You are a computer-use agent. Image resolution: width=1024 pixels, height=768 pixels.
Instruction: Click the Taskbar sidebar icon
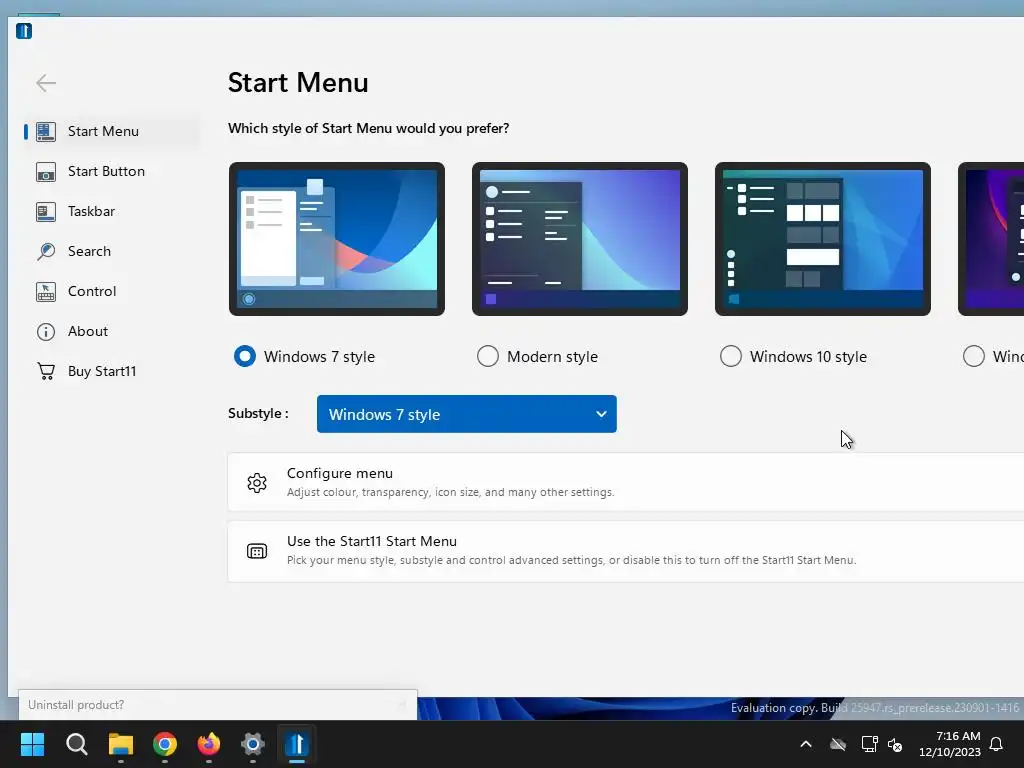(x=46, y=212)
